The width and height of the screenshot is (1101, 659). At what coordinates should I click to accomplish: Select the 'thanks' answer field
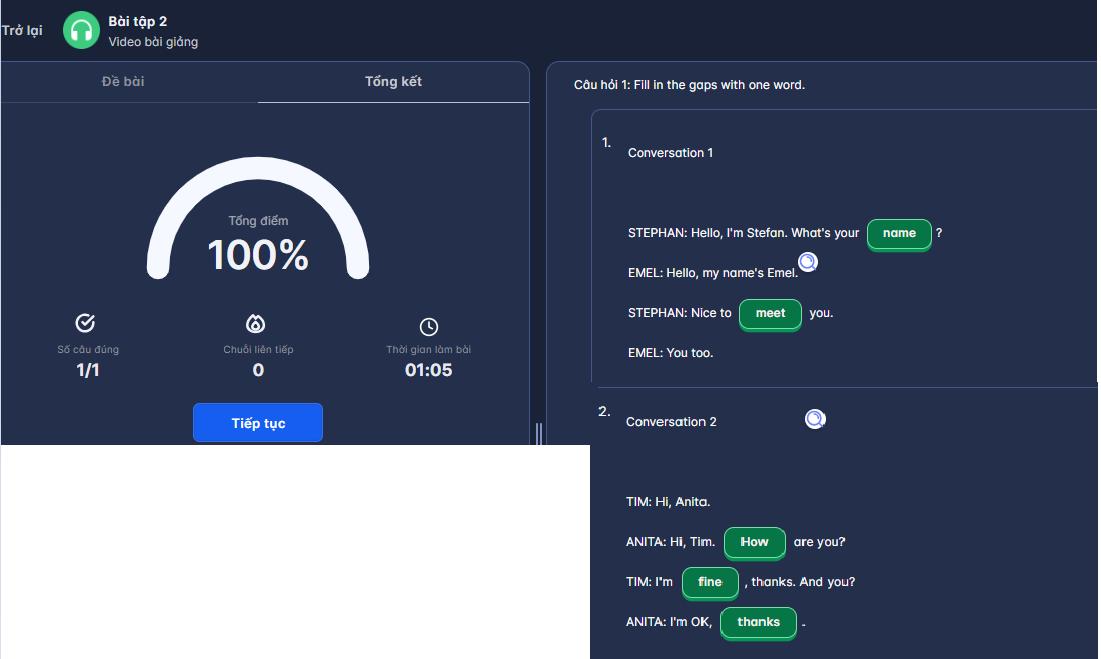pyautogui.click(x=758, y=623)
